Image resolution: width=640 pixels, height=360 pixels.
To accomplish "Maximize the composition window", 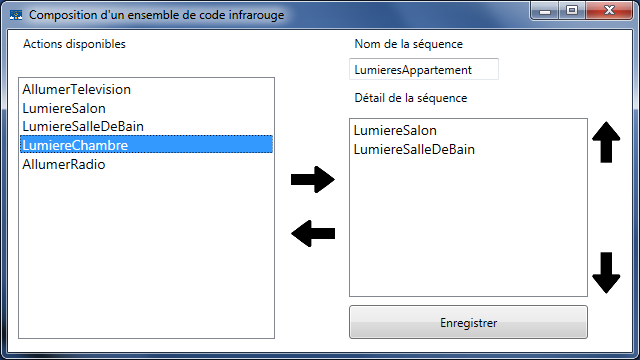I will pos(572,11).
